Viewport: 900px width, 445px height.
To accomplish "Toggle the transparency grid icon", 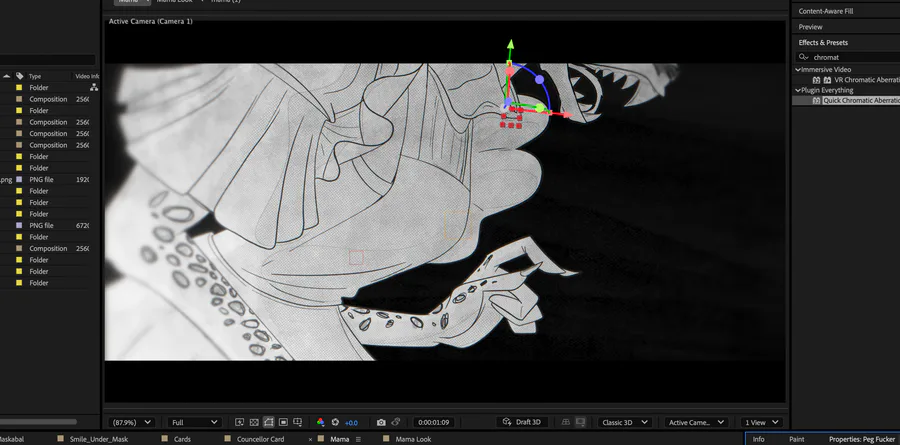I will coord(254,422).
